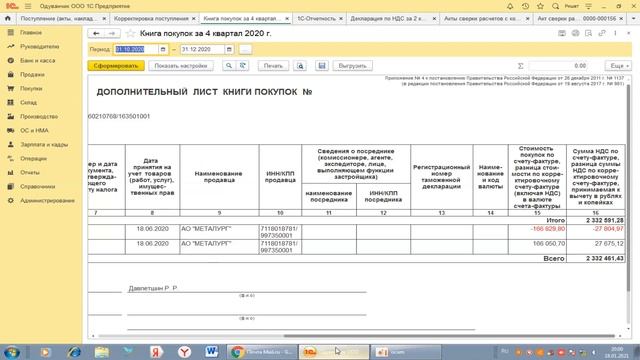Click the Выгрузить button
This screenshot has height=360, width=640.
point(353,66)
